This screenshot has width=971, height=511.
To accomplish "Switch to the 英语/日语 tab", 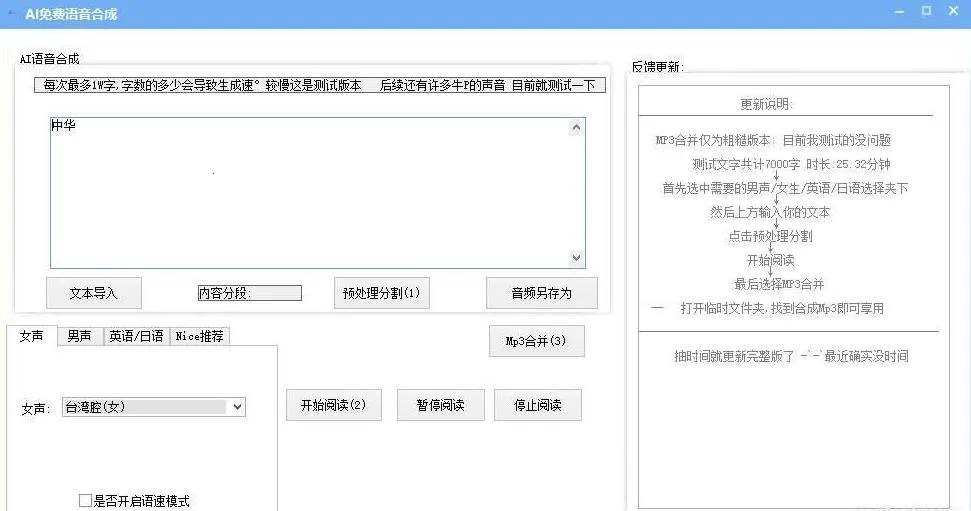I will [136, 336].
